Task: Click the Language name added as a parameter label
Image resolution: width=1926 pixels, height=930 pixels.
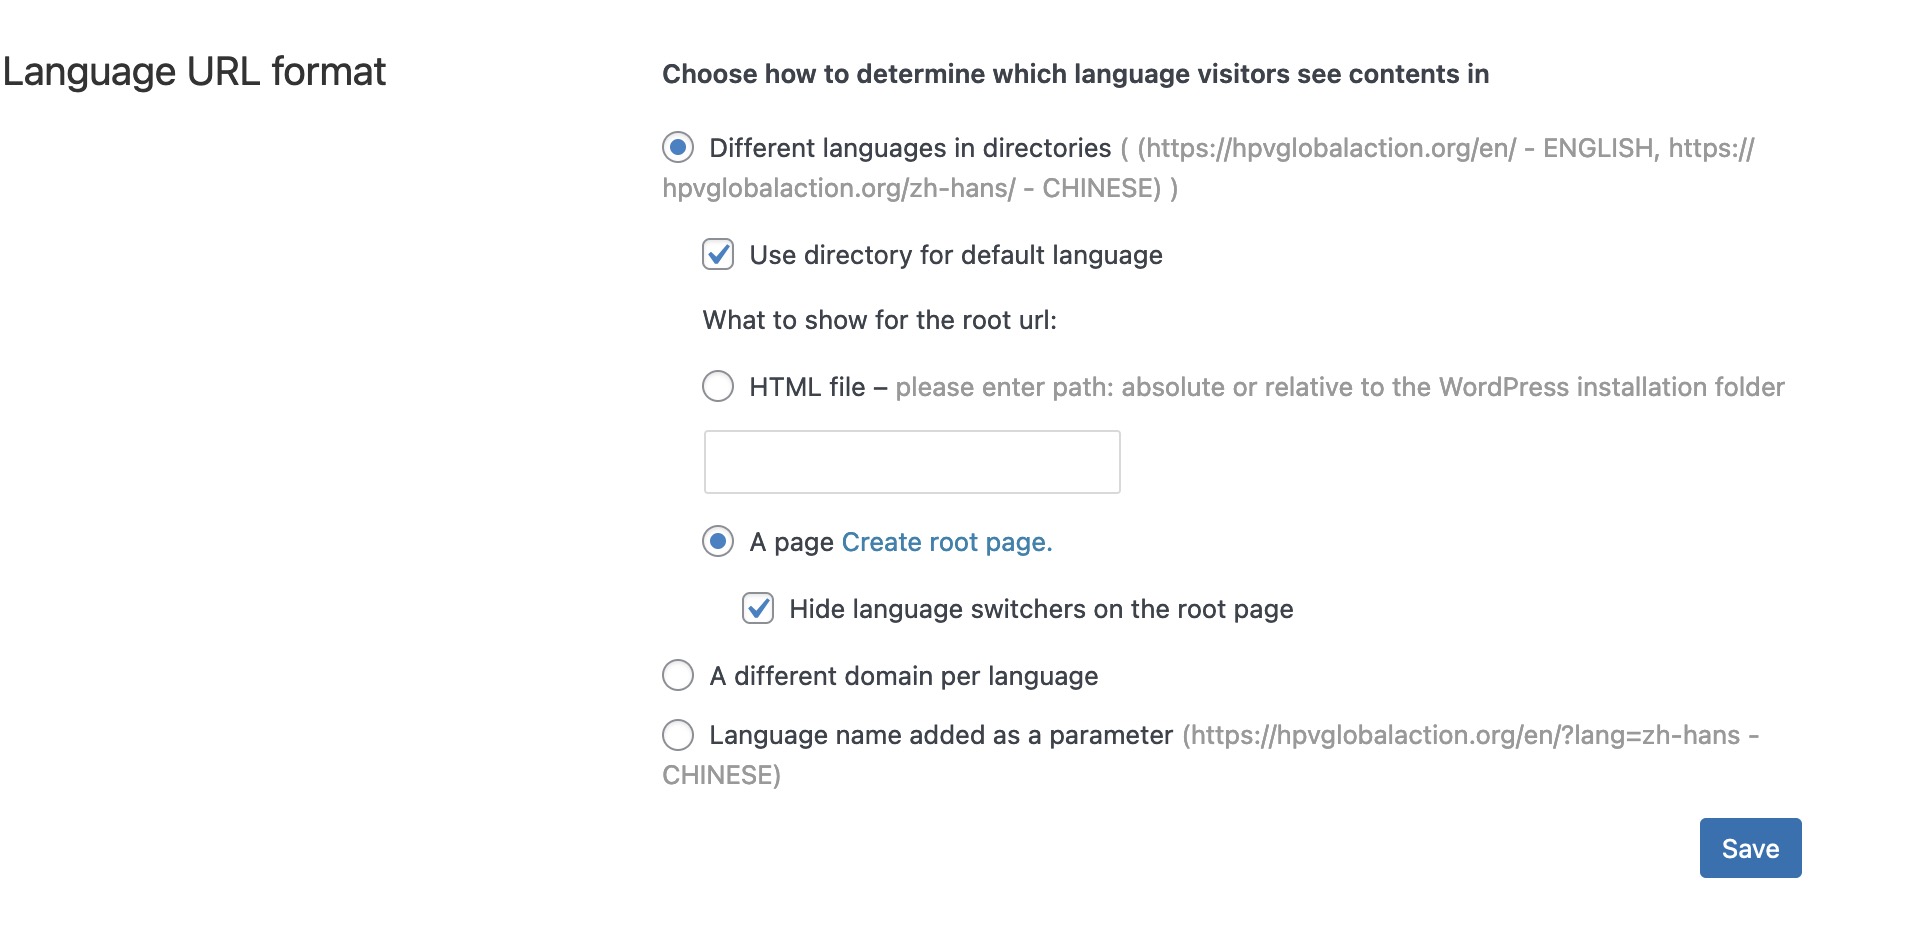Action: (941, 735)
